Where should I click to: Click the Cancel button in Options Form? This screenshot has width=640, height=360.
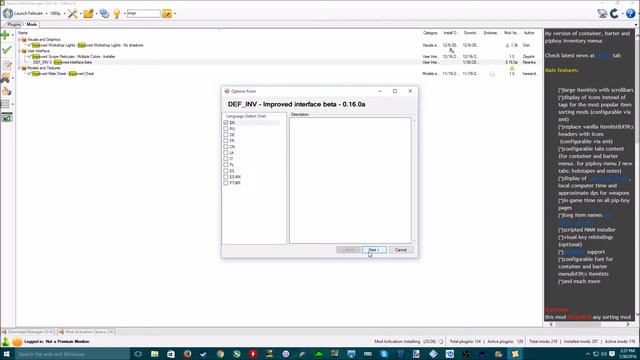point(401,250)
